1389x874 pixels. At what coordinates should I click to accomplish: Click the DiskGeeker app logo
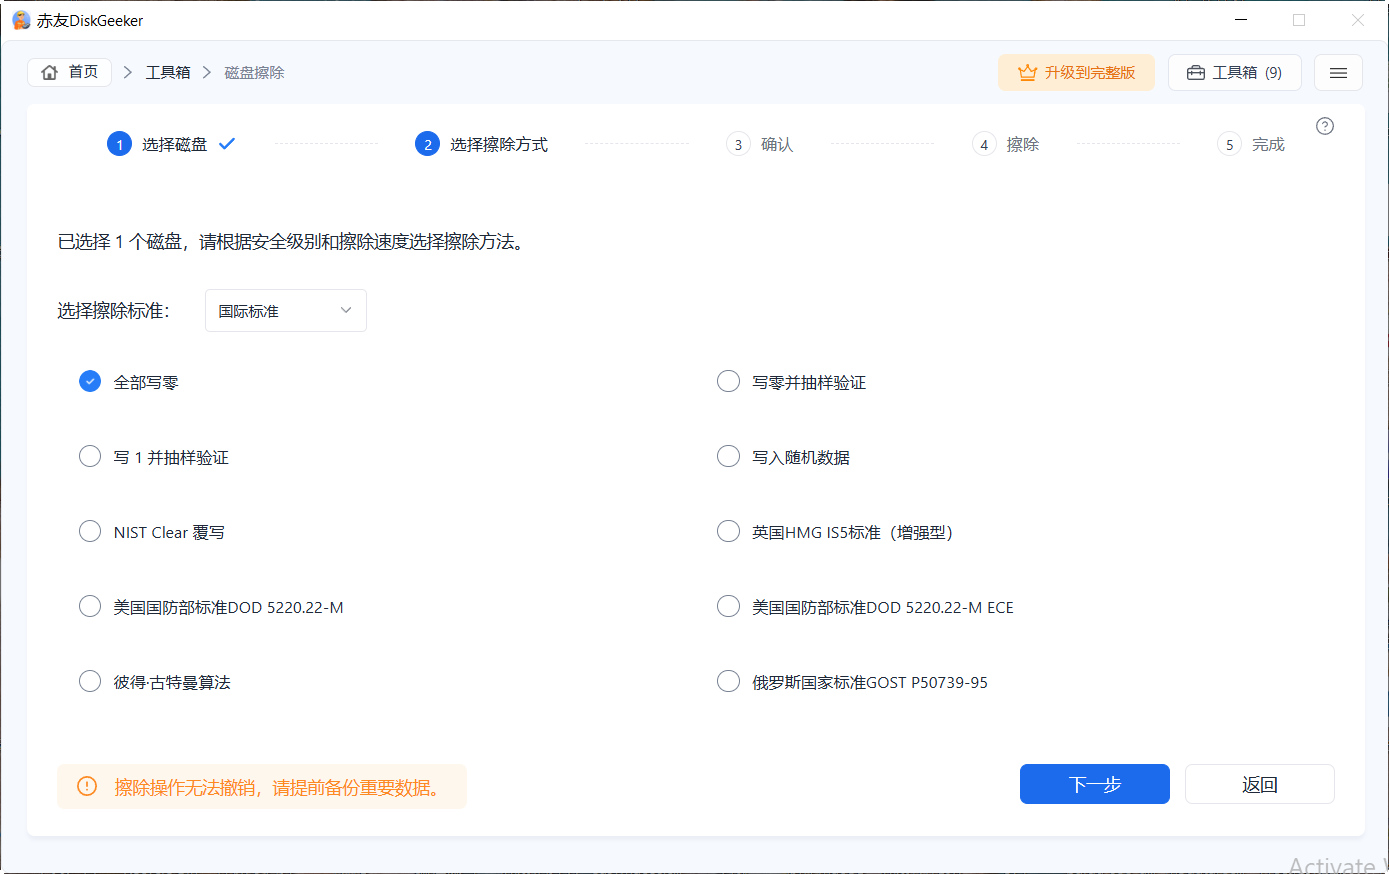click(21, 20)
